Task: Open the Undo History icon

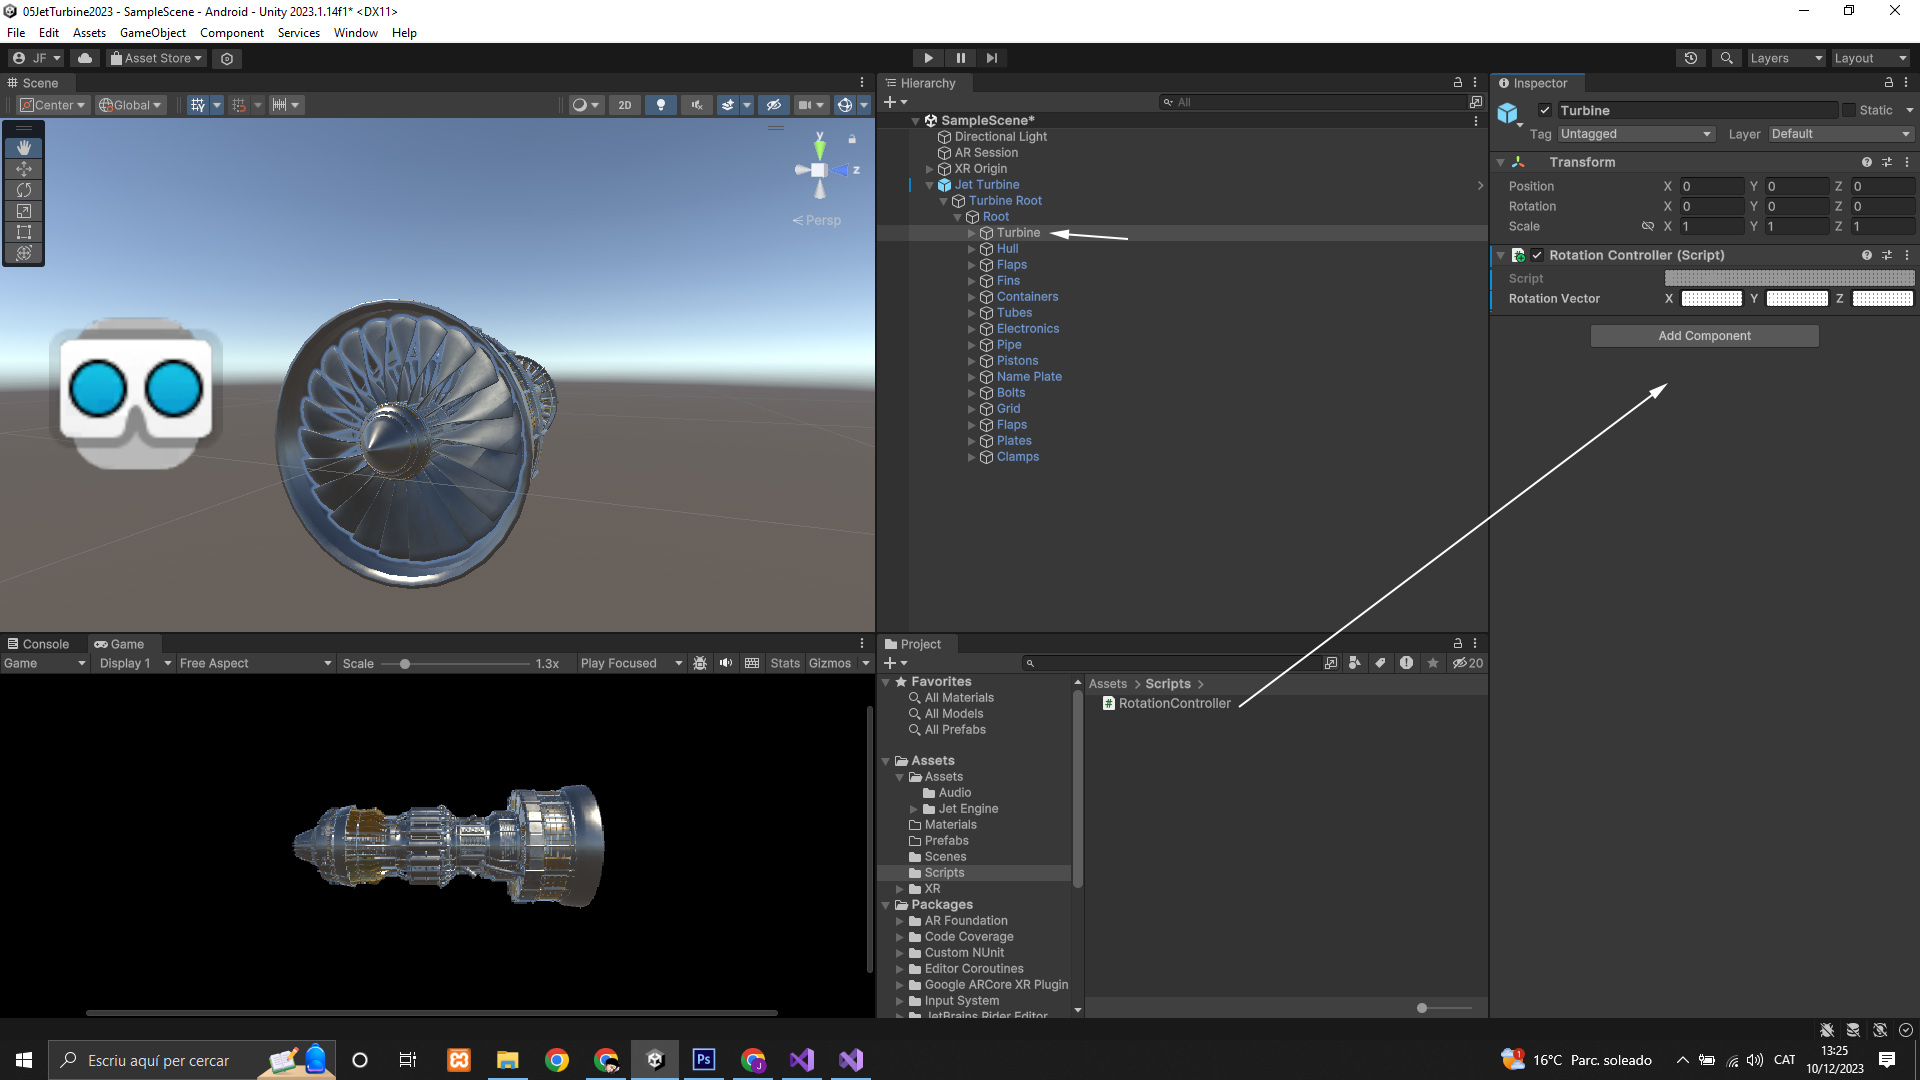Action: [x=1690, y=58]
